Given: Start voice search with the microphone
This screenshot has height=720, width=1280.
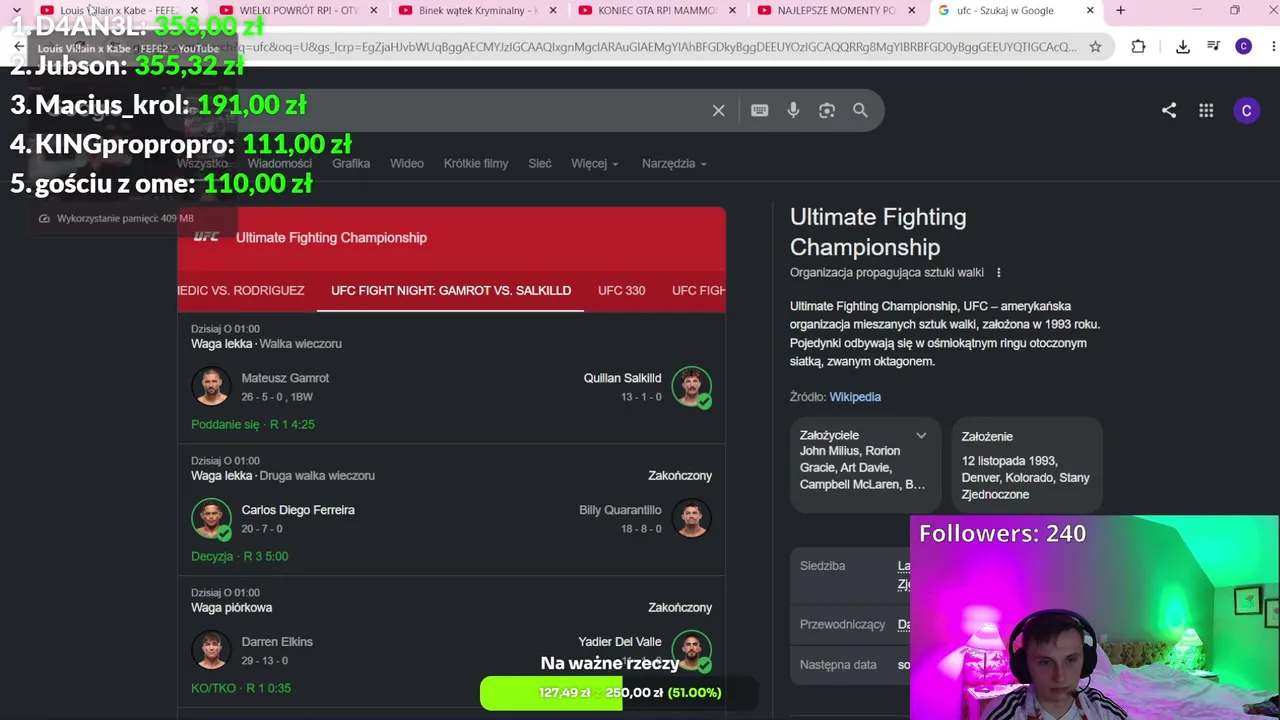Looking at the screenshot, I should click(x=793, y=110).
